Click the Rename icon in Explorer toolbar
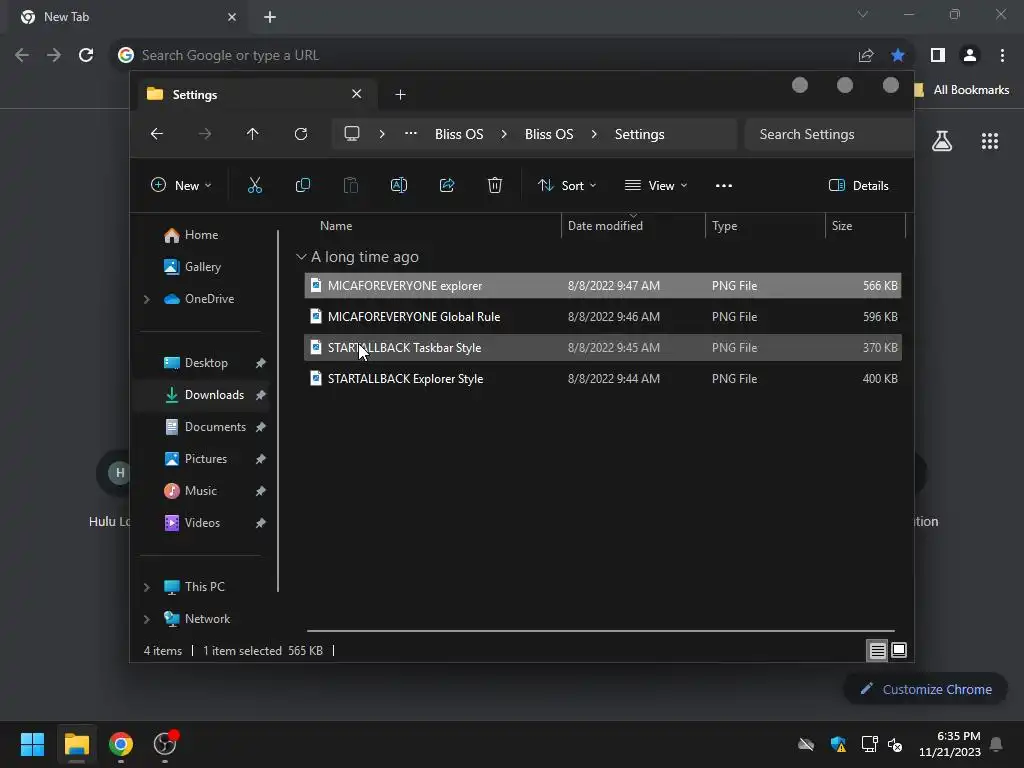The height and width of the screenshot is (768, 1024). click(x=398, y=185)
